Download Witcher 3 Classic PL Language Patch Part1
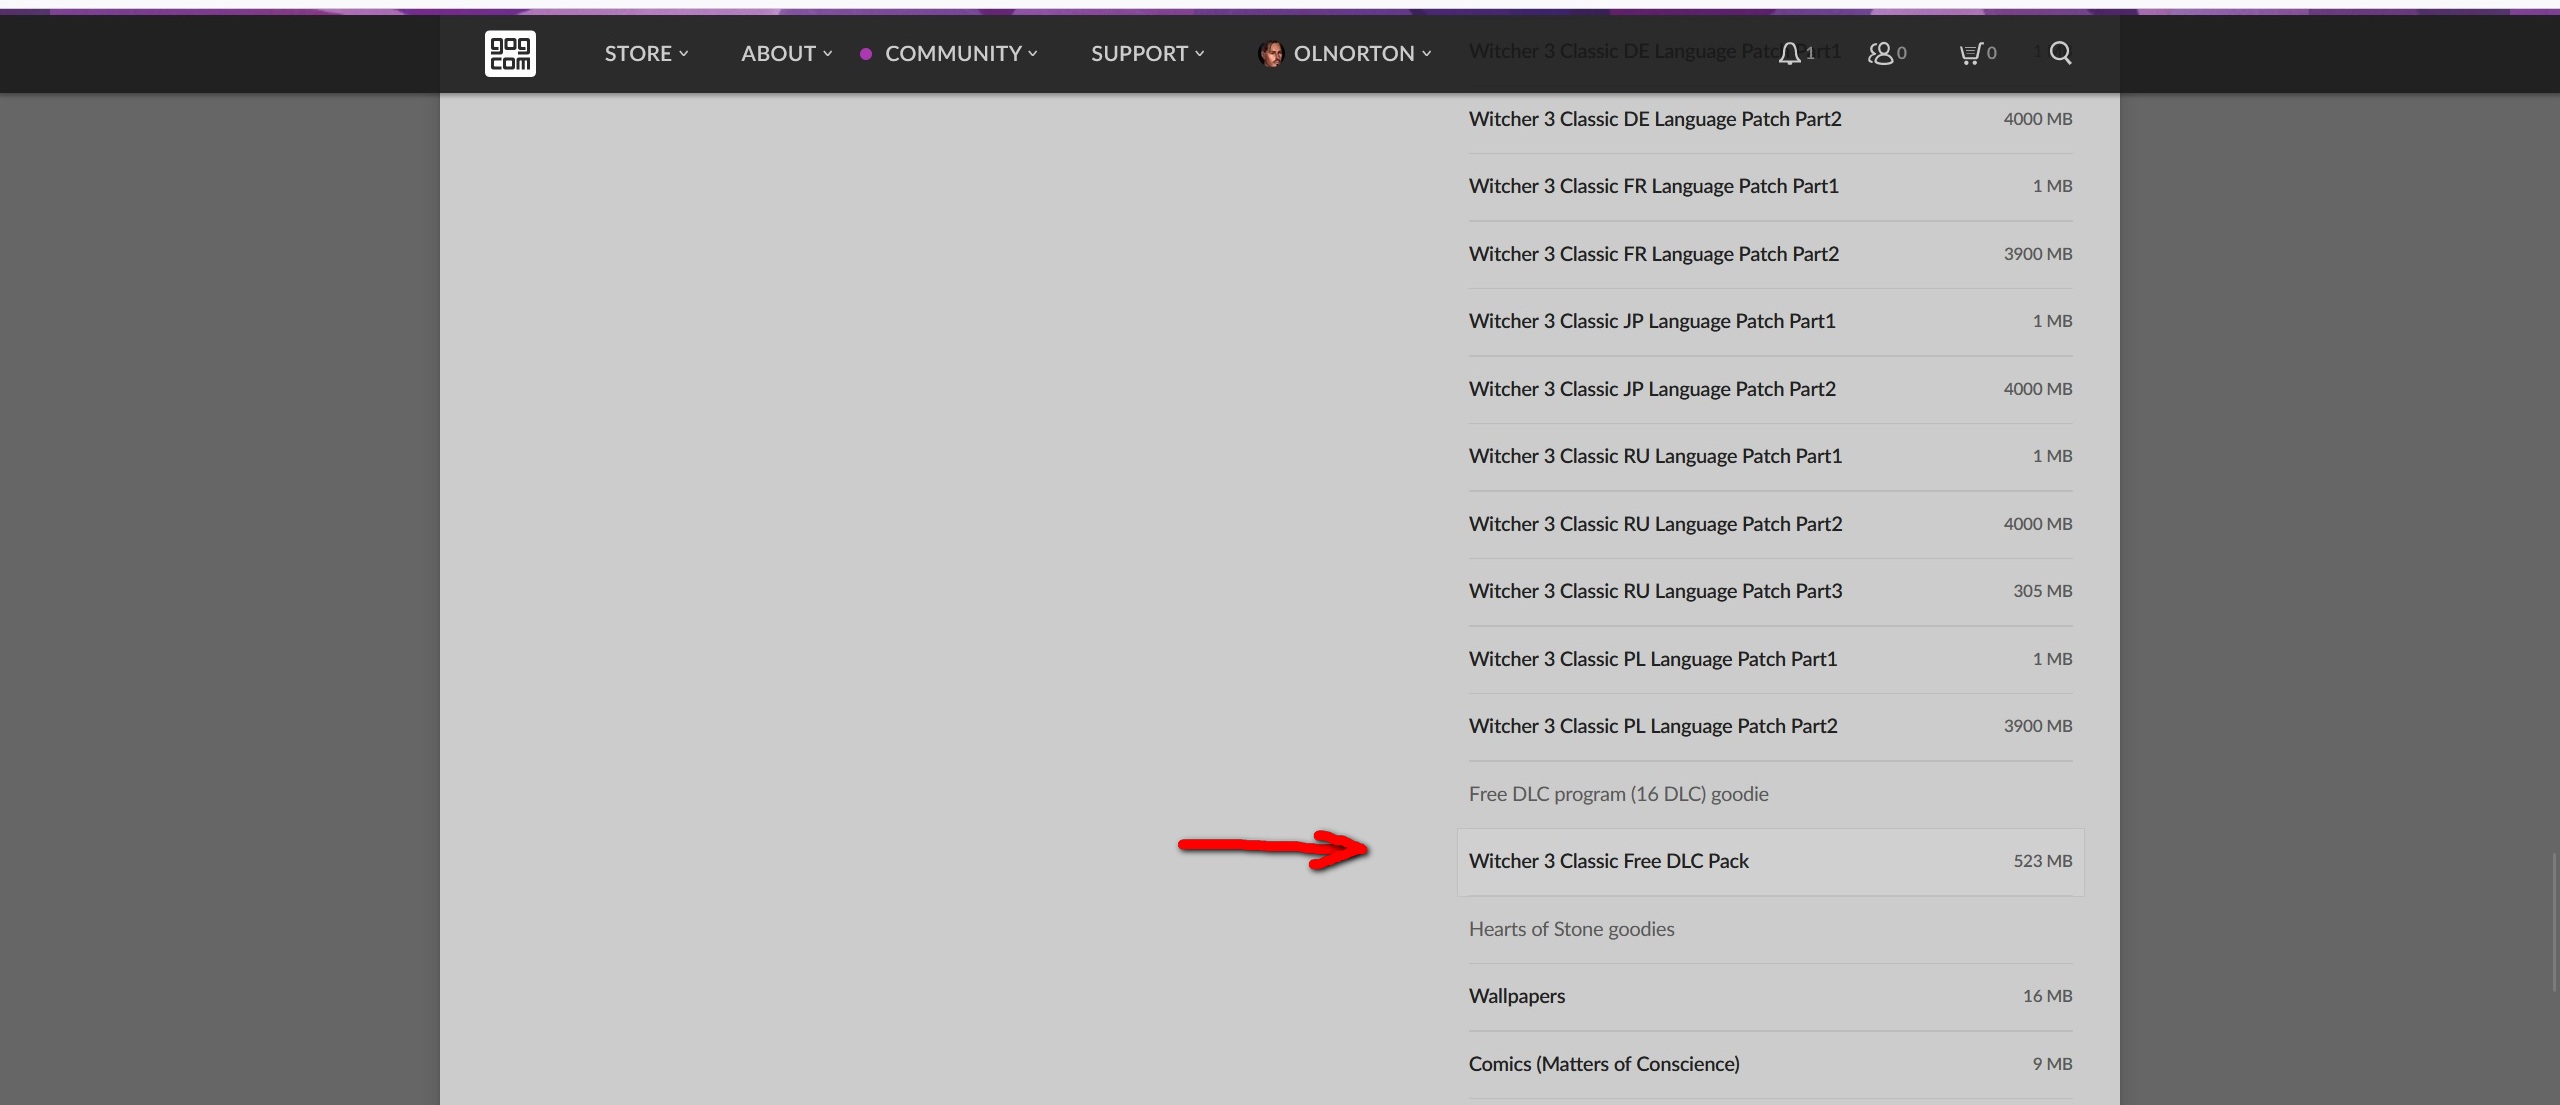Viewport: 2560px width, 1105px height. pyautogui.click(x=1770, y=660)
